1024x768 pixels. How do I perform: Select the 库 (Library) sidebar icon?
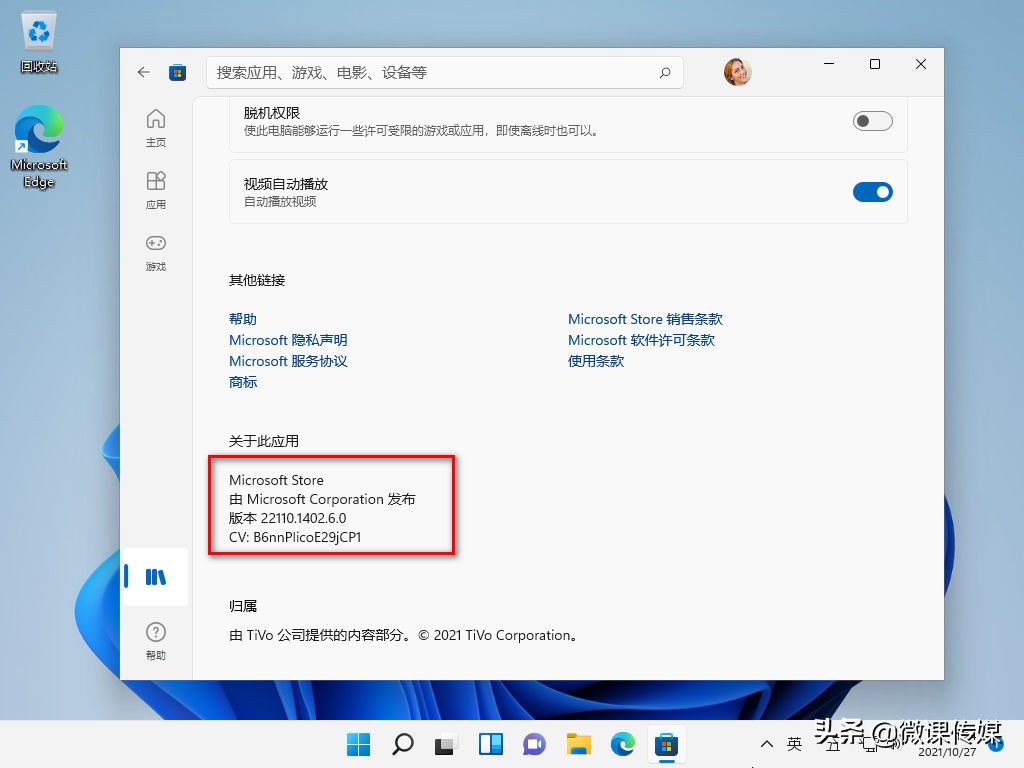pos(156,577)
